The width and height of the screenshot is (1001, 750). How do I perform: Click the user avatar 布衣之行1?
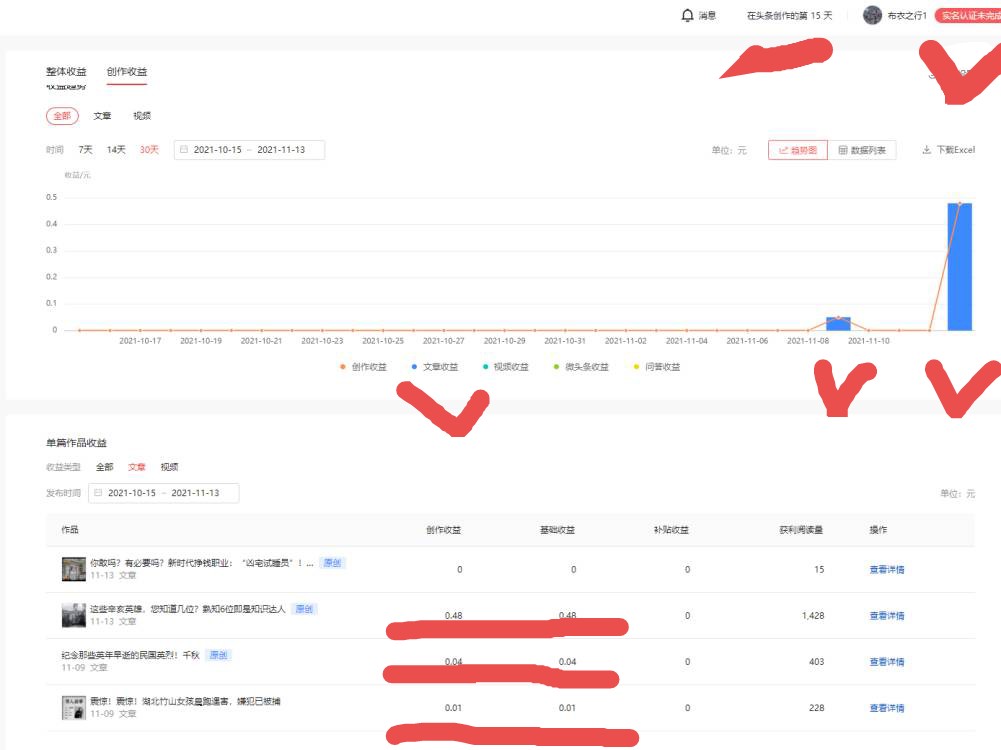tap(872, 15)
